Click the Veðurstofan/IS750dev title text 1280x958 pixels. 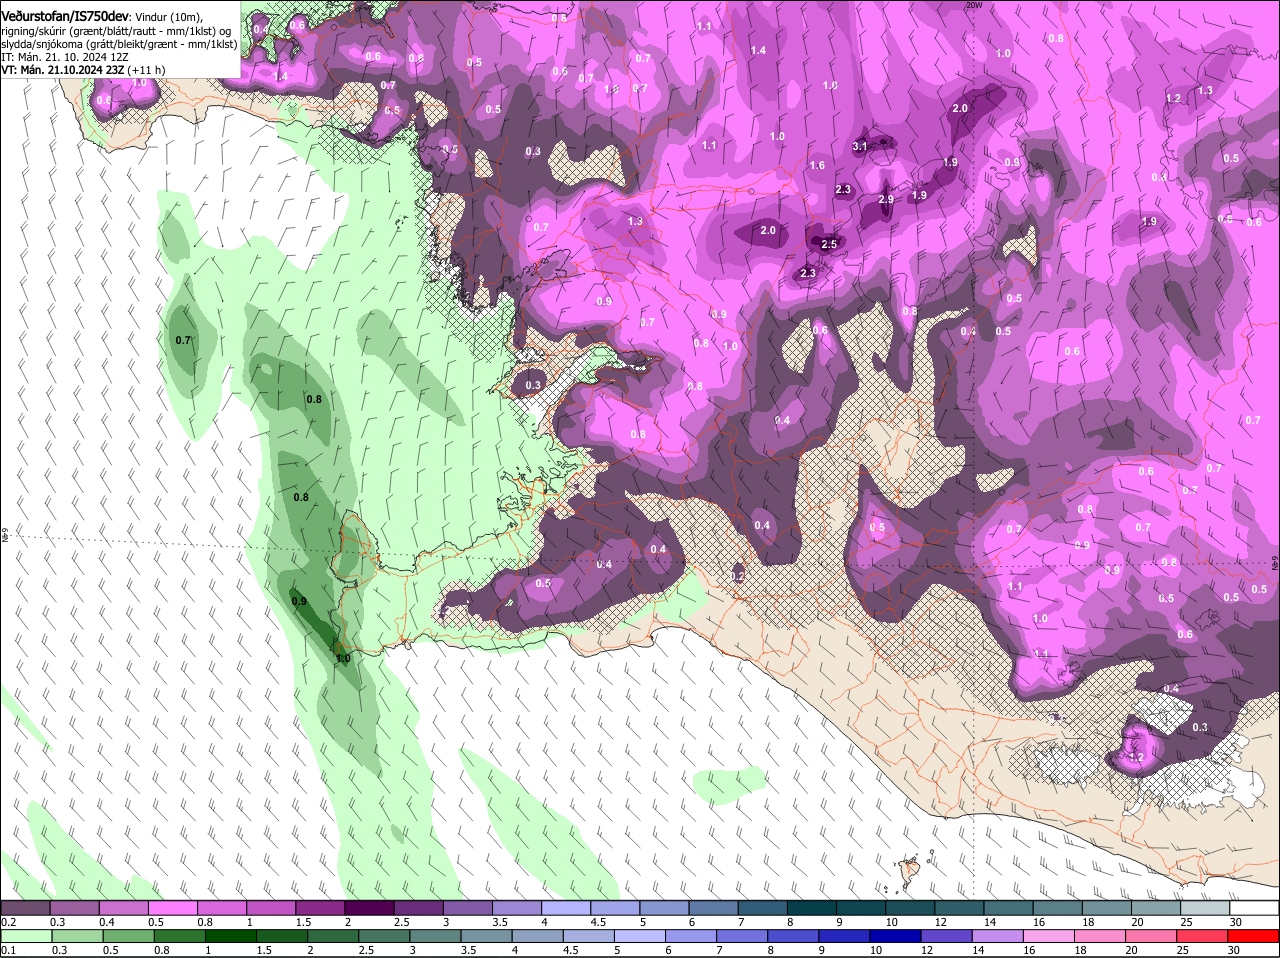click(x=65, y=17)
